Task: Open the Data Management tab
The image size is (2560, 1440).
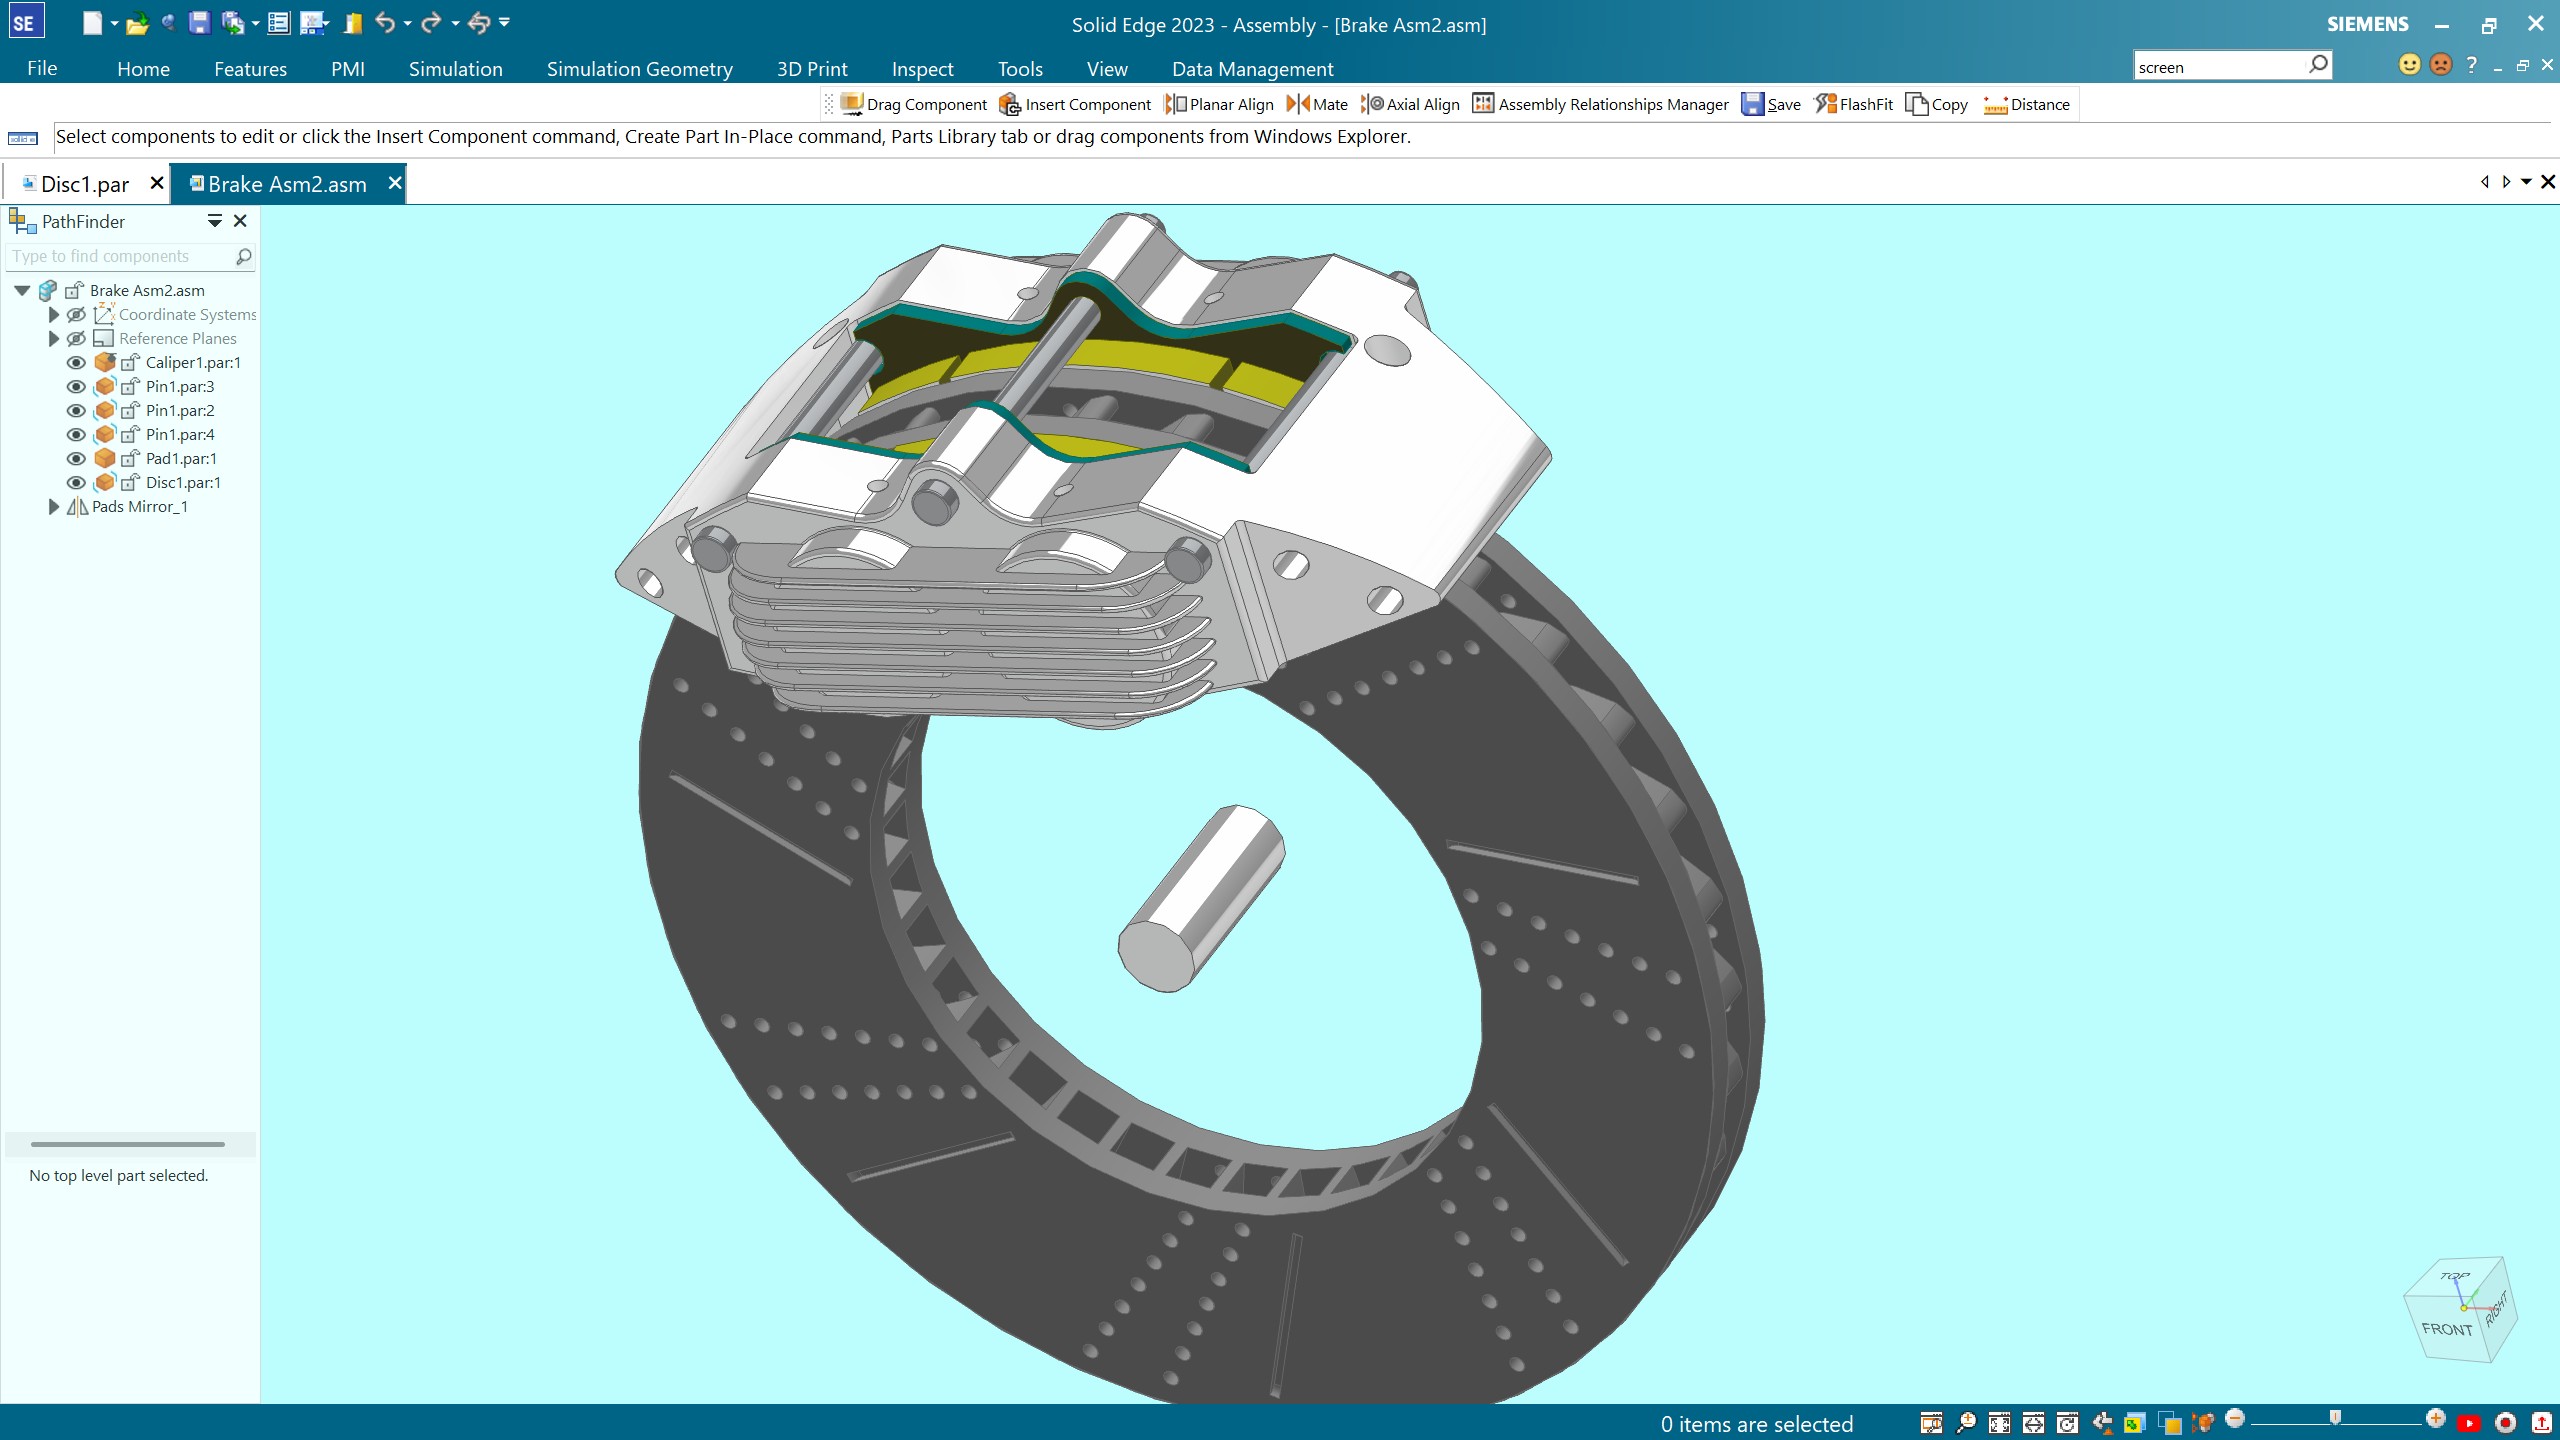Action: click(x=1252, y=68)
